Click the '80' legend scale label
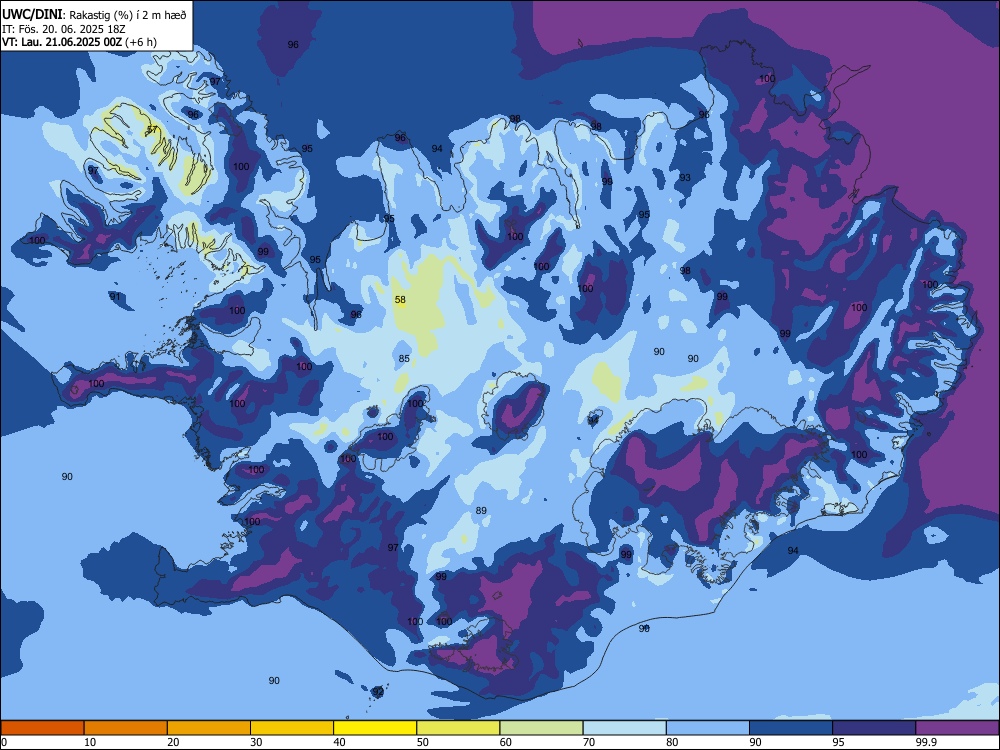 pyautogui.click(x=672, y=742)
